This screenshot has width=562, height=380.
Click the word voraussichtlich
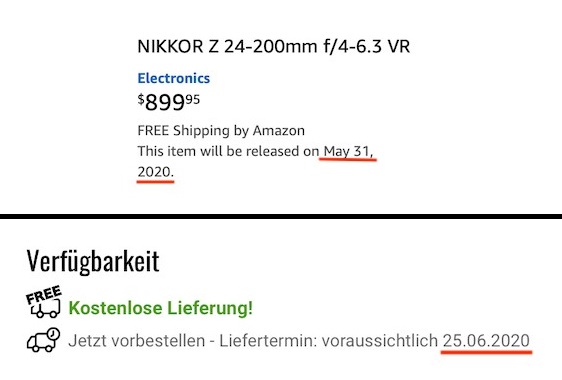(x=380, y=341)
